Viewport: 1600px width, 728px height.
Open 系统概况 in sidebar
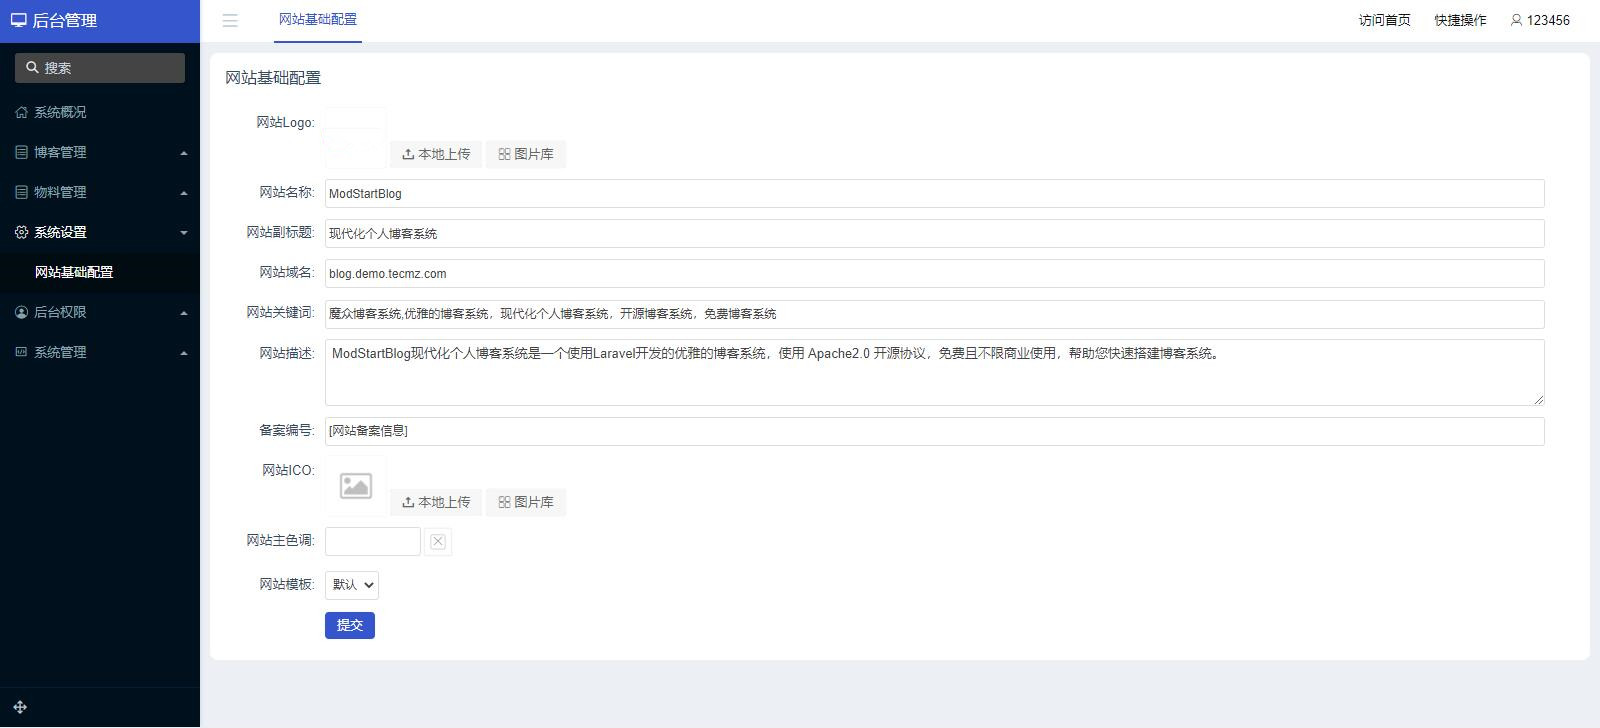[x=100, y=112]
